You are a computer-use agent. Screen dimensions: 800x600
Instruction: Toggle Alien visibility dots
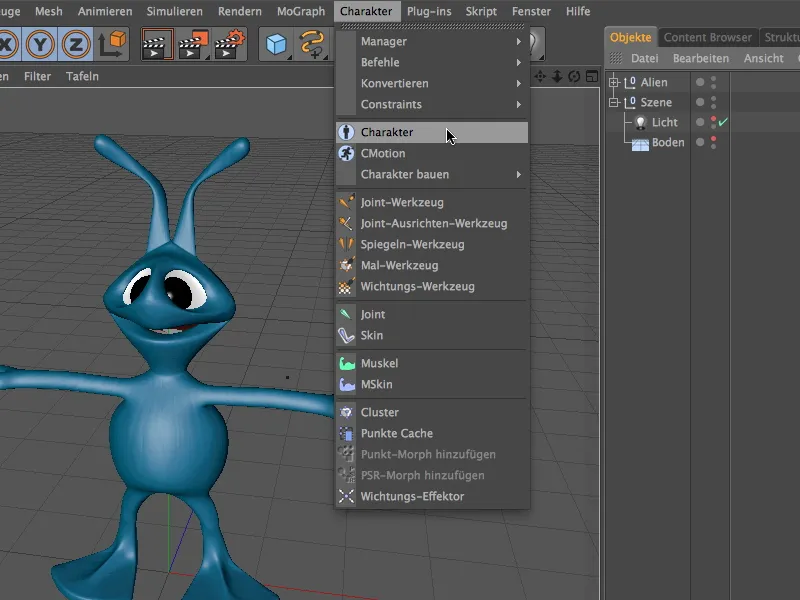pyautogui.click(x=714, y=82)
